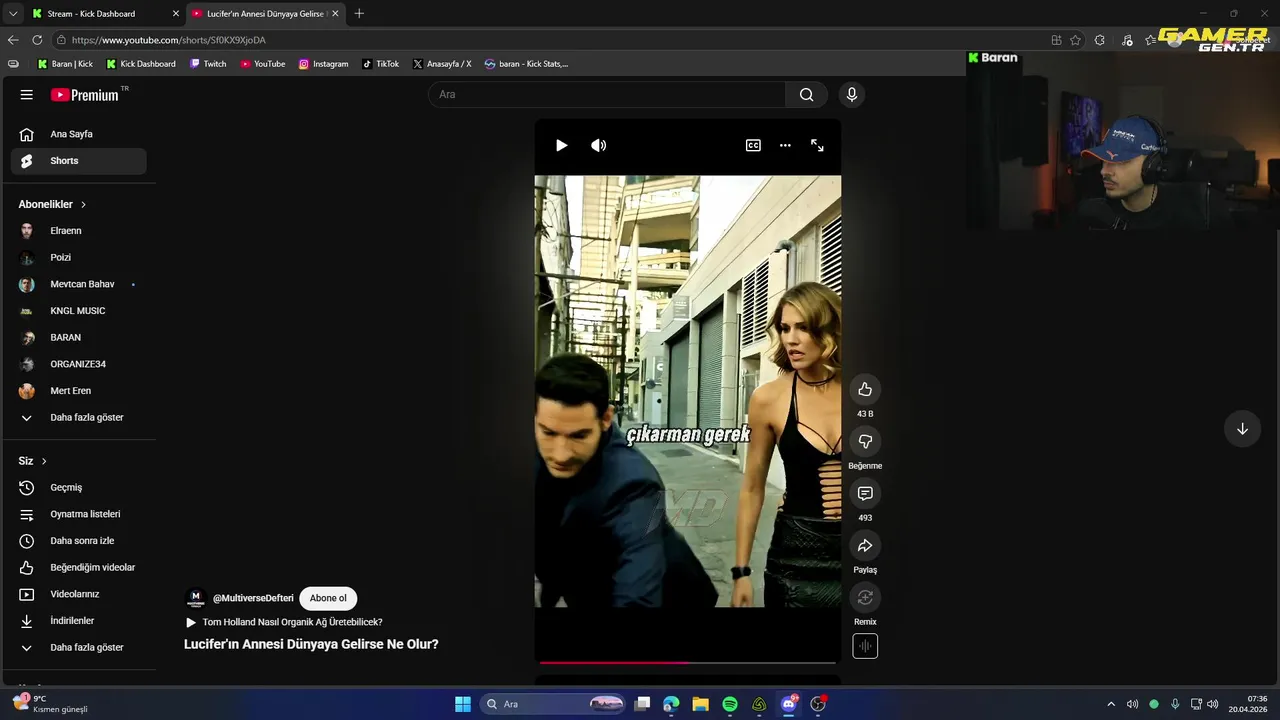Click the browser address bar URL
This screenshot has height=720, width=1280.
pyautogui.click(x=169, y=40)
